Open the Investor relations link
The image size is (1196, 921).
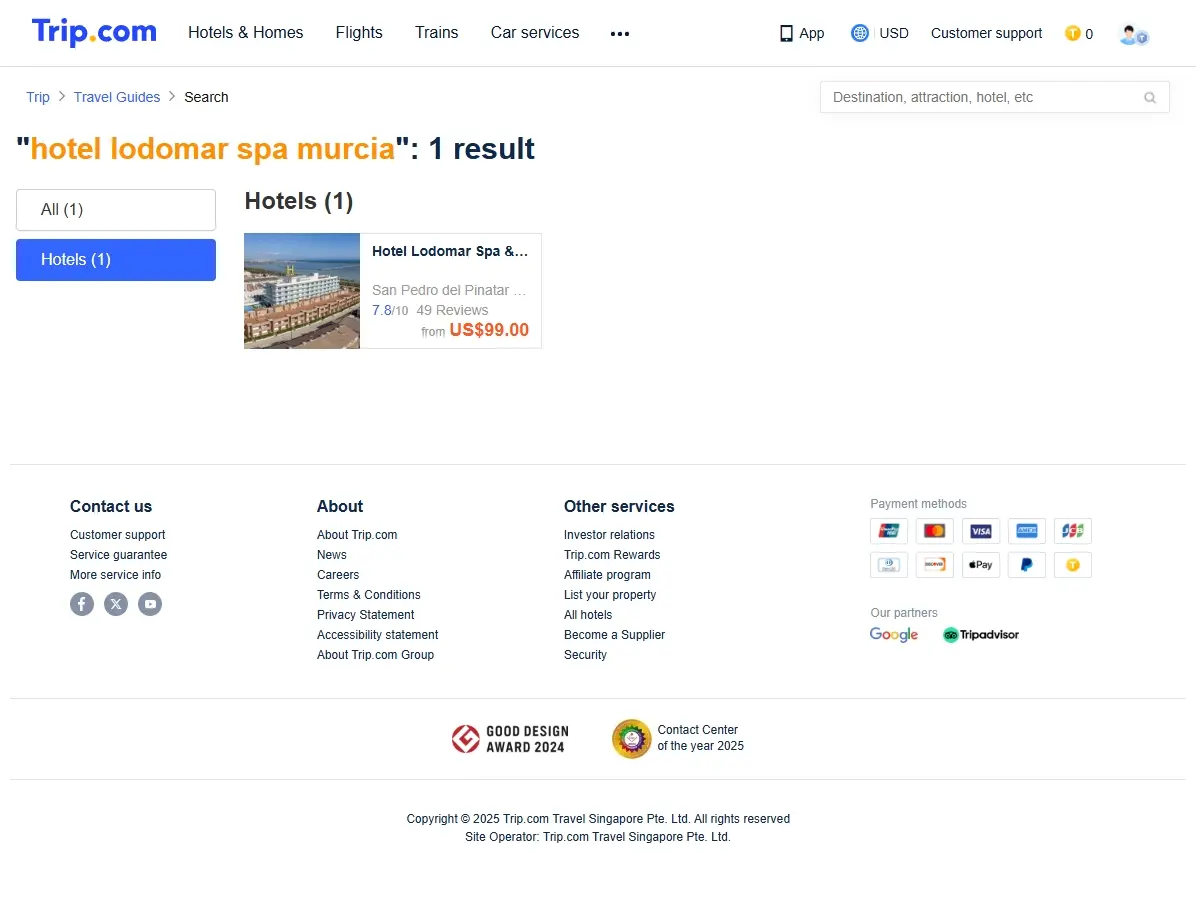[x=609, y=535]
